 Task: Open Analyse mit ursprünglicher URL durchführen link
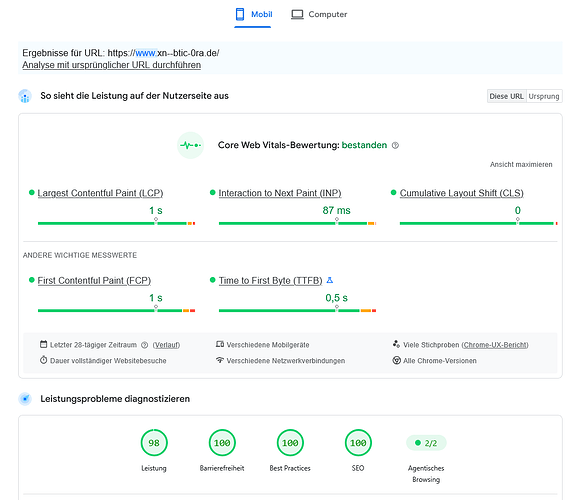[x=112, y=65]
